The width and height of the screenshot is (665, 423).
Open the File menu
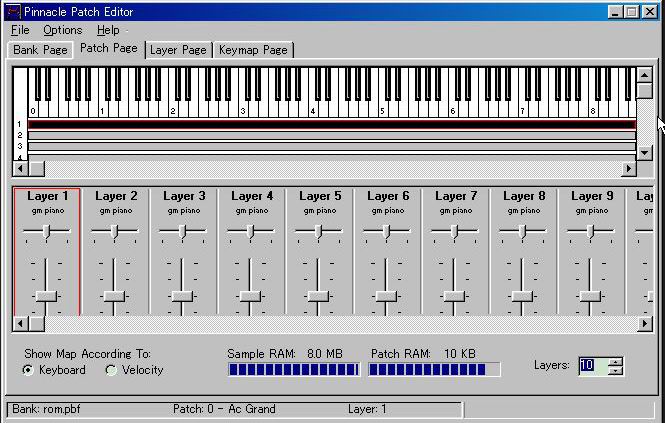pos(20,30)
